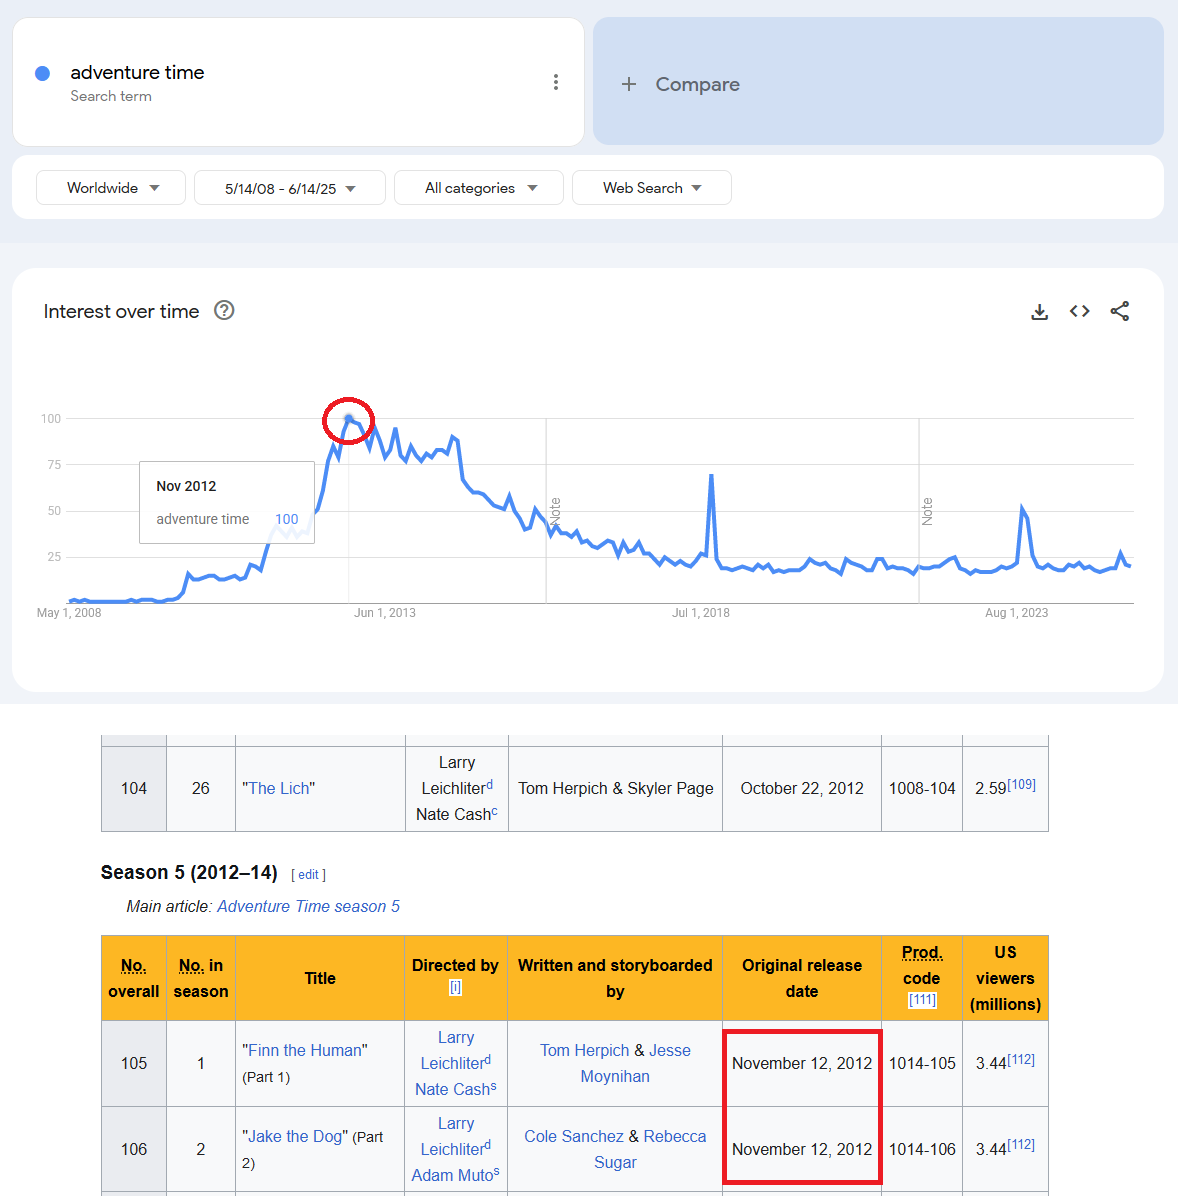Click citation [109] next to 2.59 viewers
This screenshot has width=1178, height=1196.
tap(1022, 784)
